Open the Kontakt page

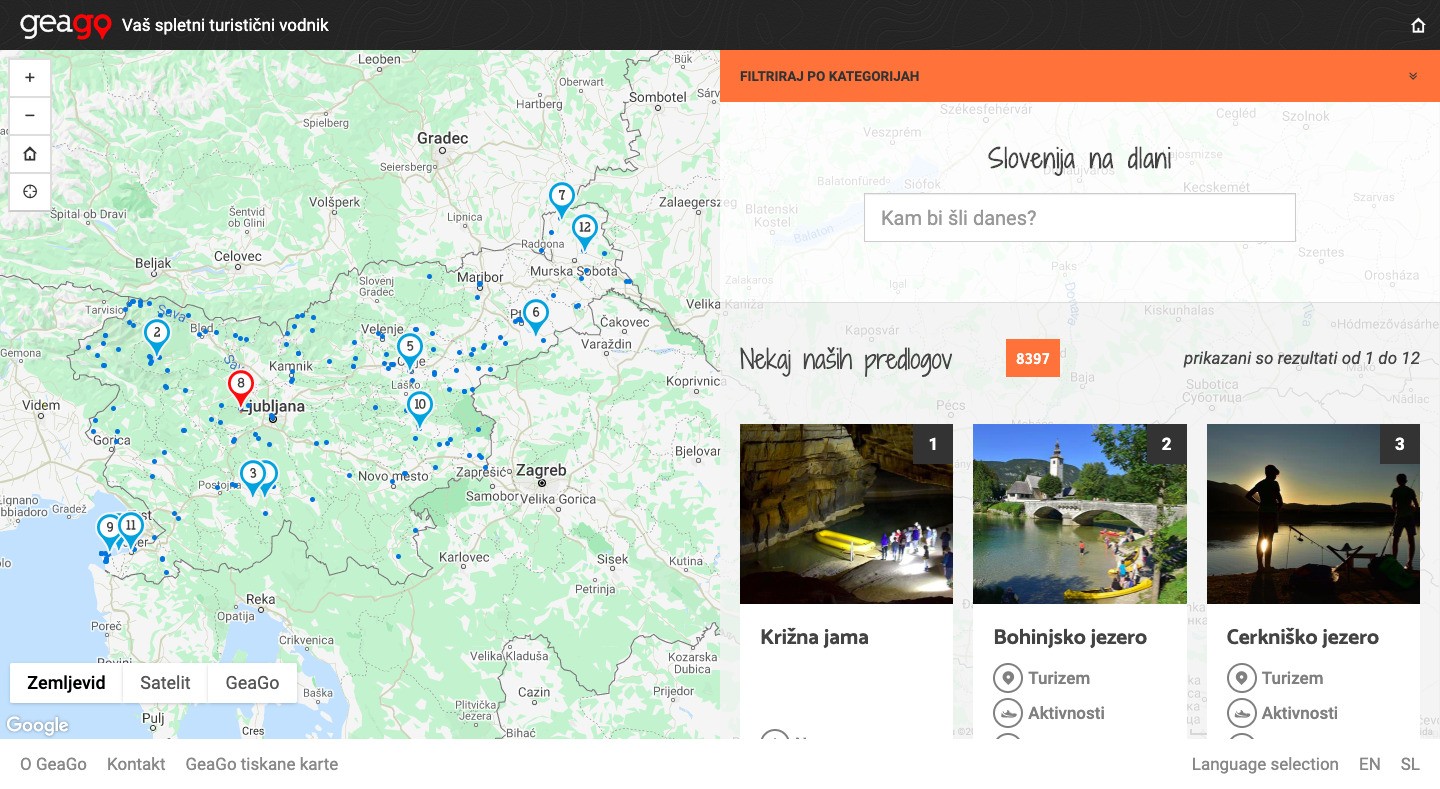coord(136,764)
